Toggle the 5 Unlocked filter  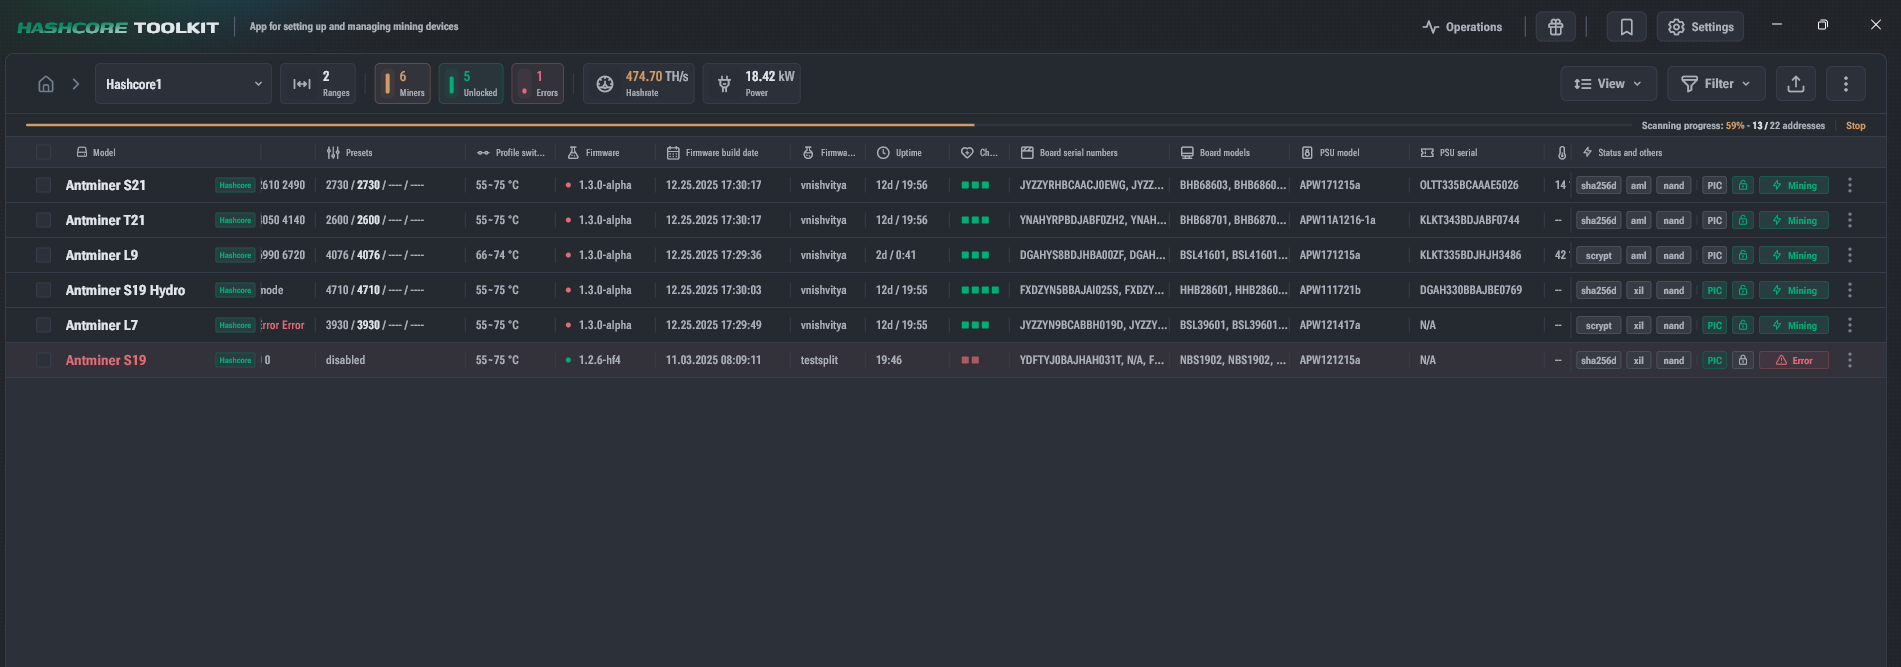click(471, 84)
